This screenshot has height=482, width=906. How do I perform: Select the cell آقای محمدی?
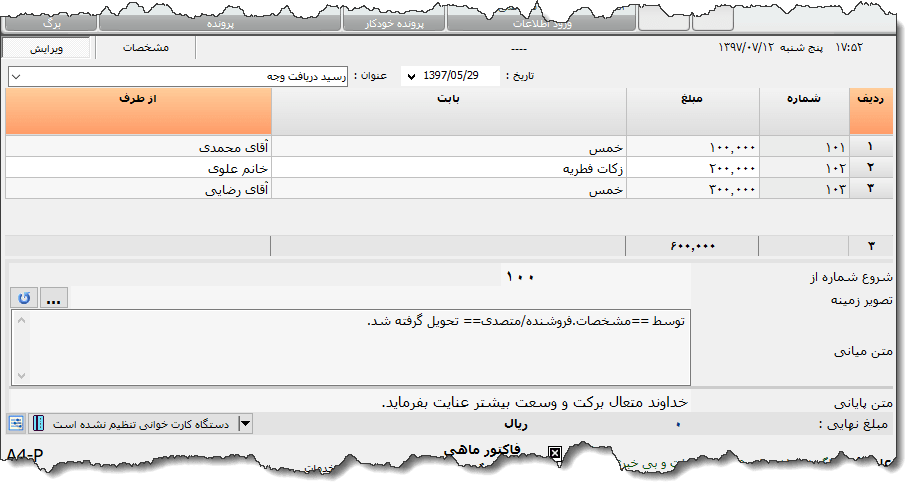tap(139, 147)
